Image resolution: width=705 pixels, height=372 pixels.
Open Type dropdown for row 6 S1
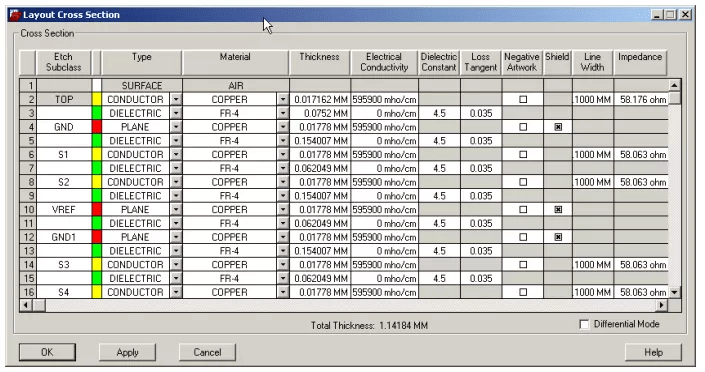click(x=176, y=154)
